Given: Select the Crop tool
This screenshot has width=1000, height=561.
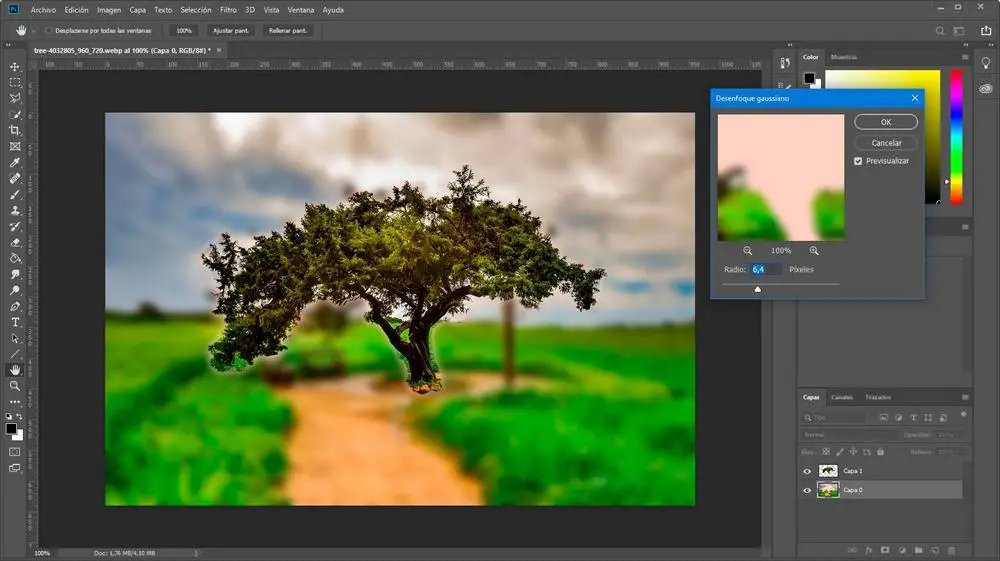Looking at the screenshot, I should 15,130.
